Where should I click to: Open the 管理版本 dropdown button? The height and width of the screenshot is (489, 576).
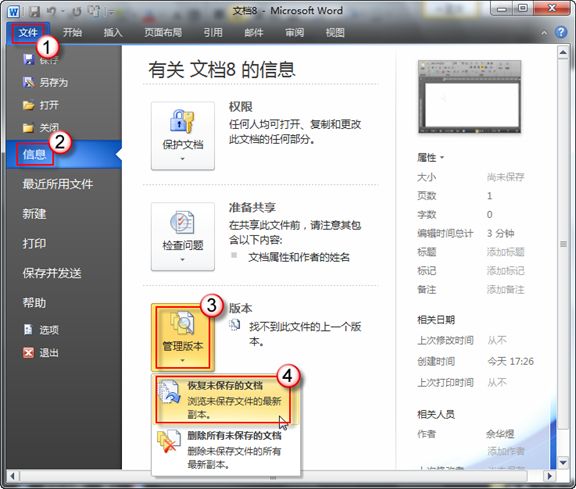pos(183,337)
